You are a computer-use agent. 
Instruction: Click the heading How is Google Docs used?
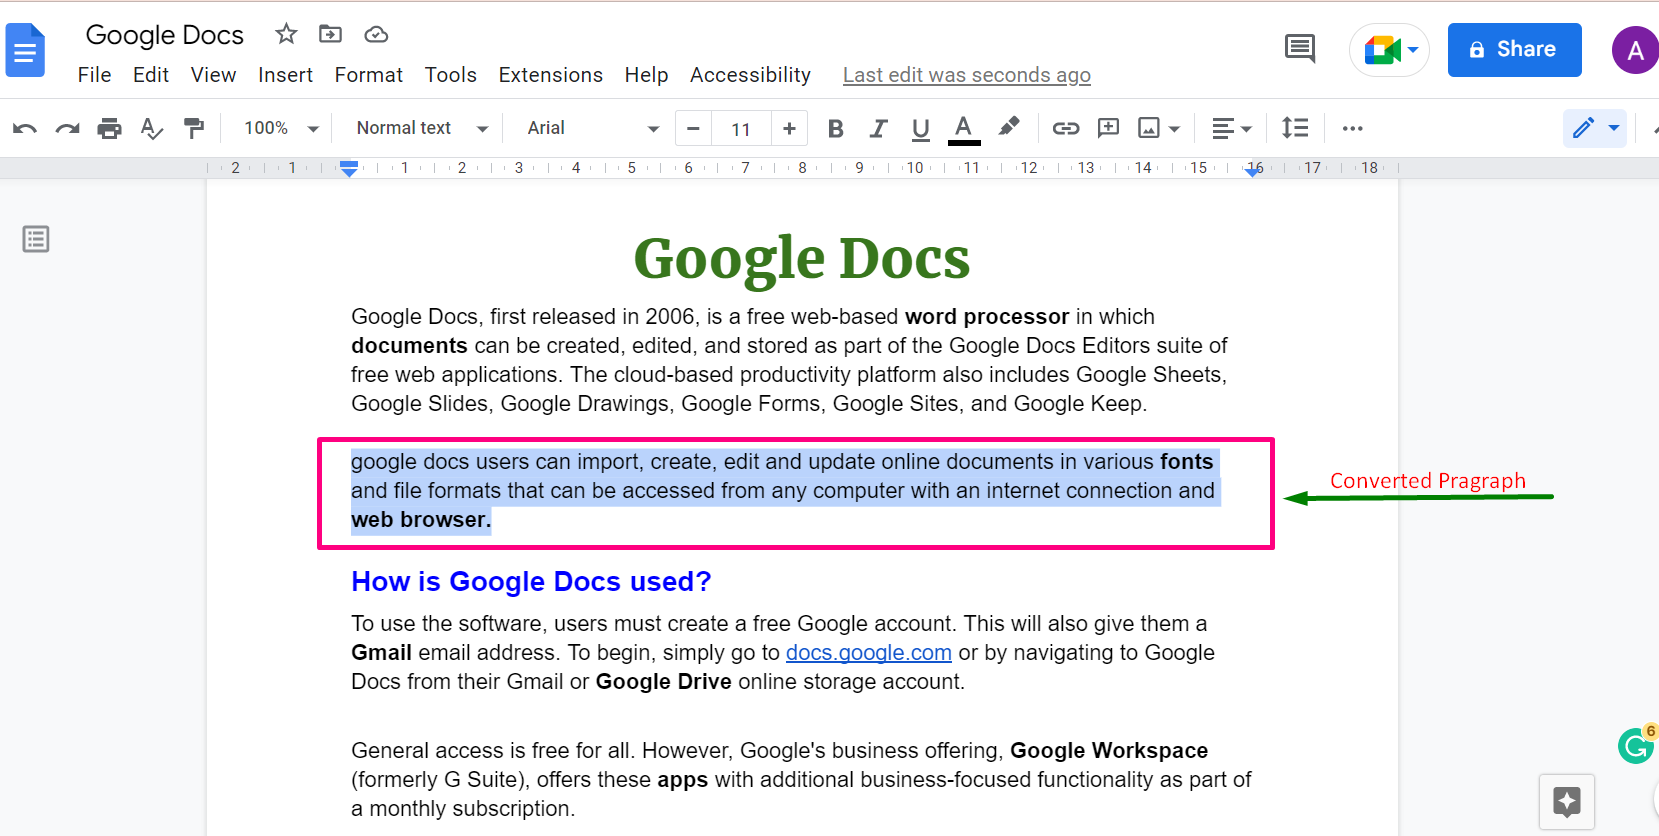coord(531,582)
